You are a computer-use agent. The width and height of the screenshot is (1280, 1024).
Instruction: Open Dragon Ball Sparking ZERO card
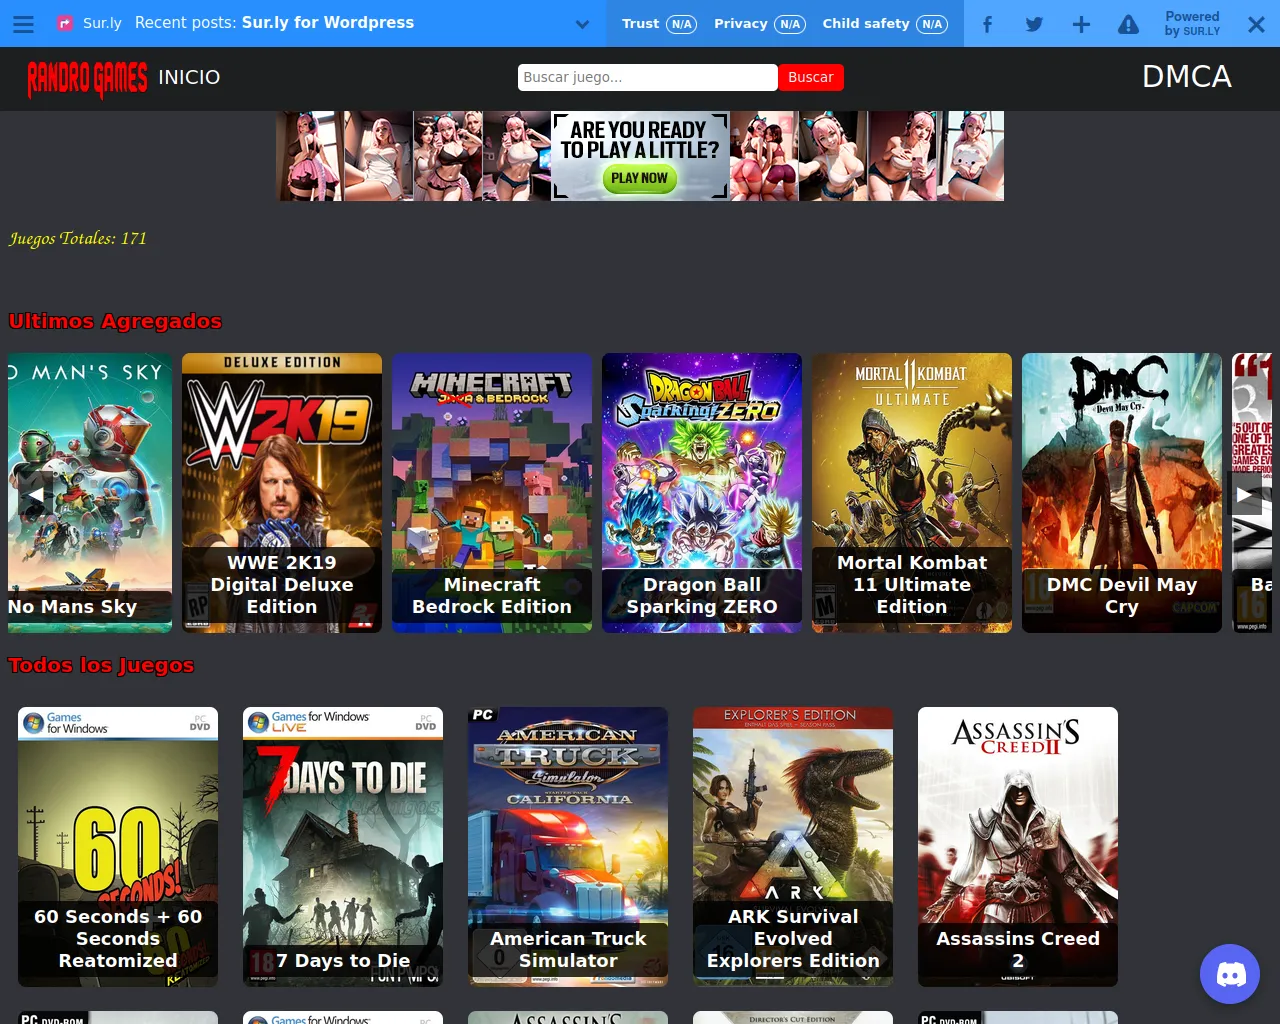[702, 493]
